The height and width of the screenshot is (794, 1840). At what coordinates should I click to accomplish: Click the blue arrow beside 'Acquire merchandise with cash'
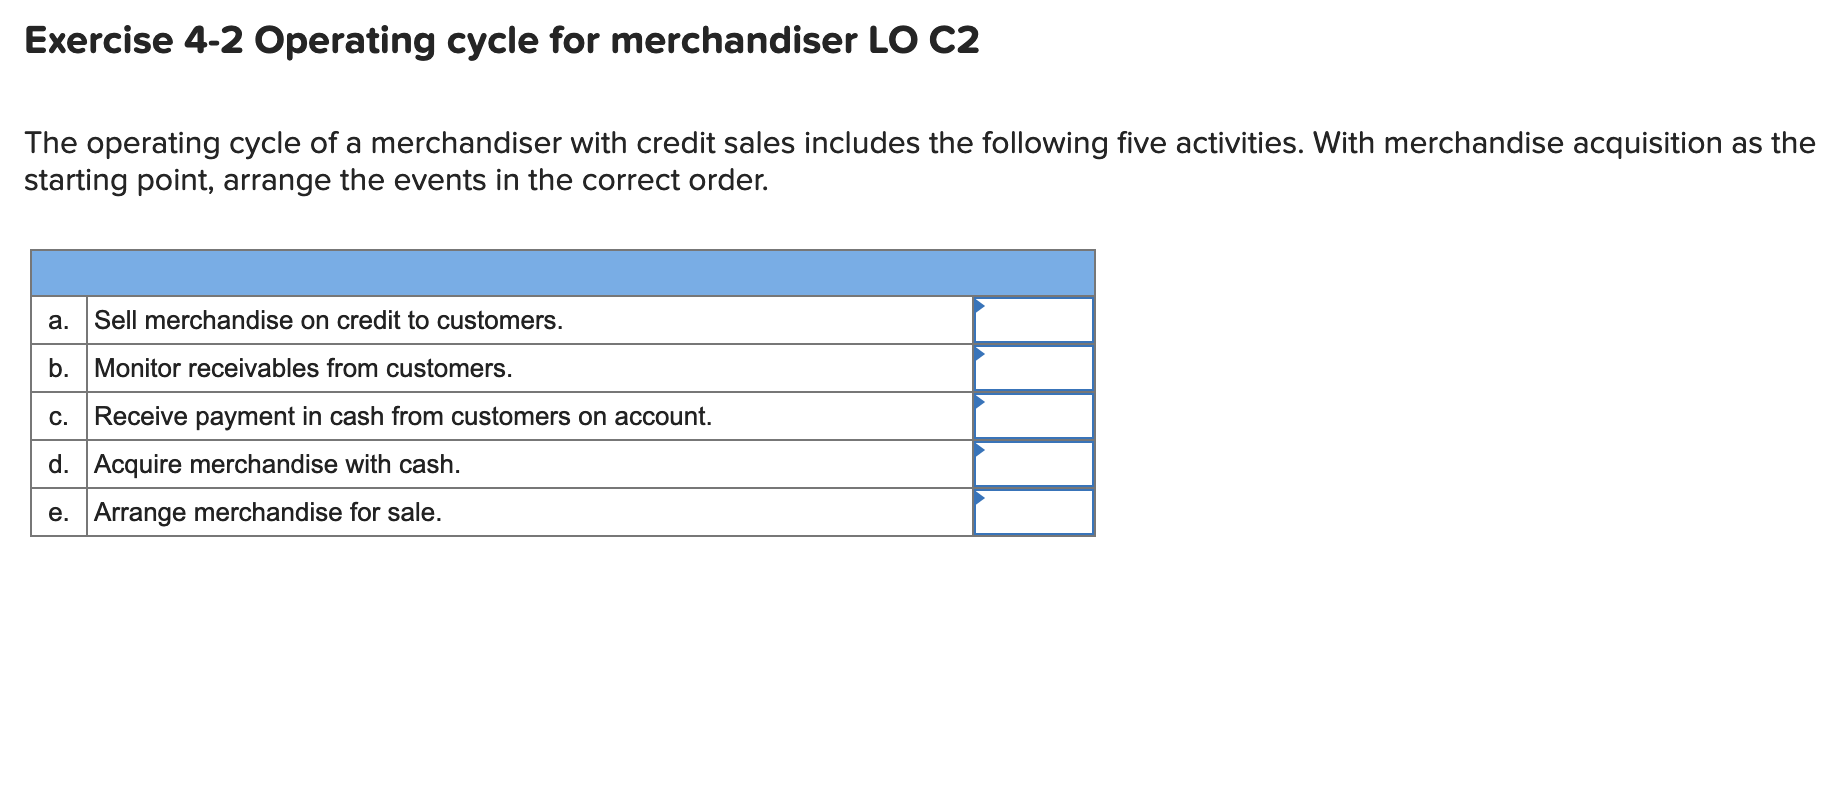978,448
